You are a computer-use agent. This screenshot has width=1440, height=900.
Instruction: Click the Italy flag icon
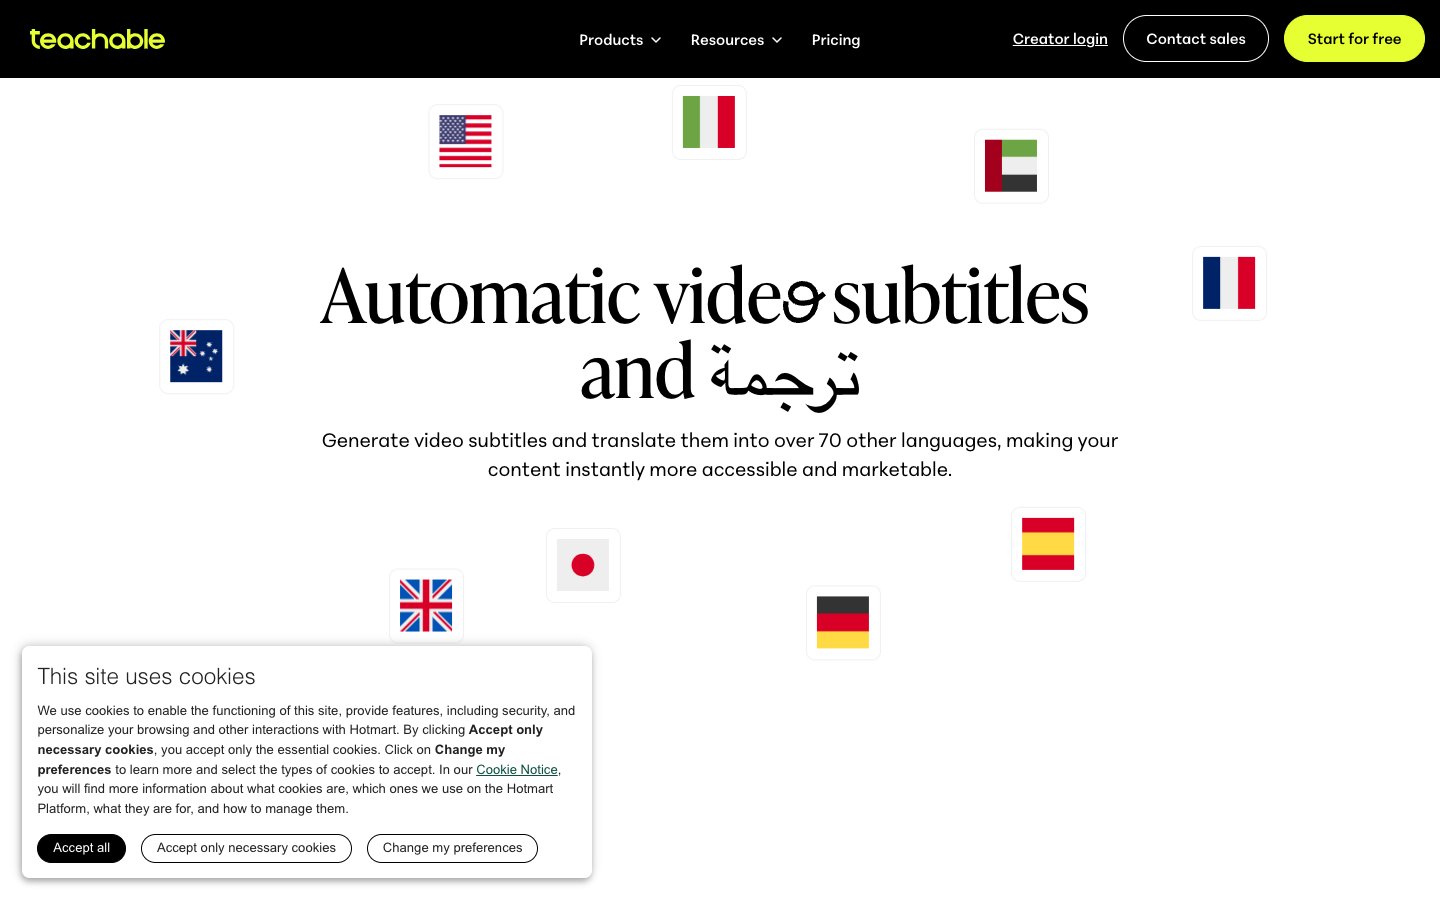tap(709, 122)
